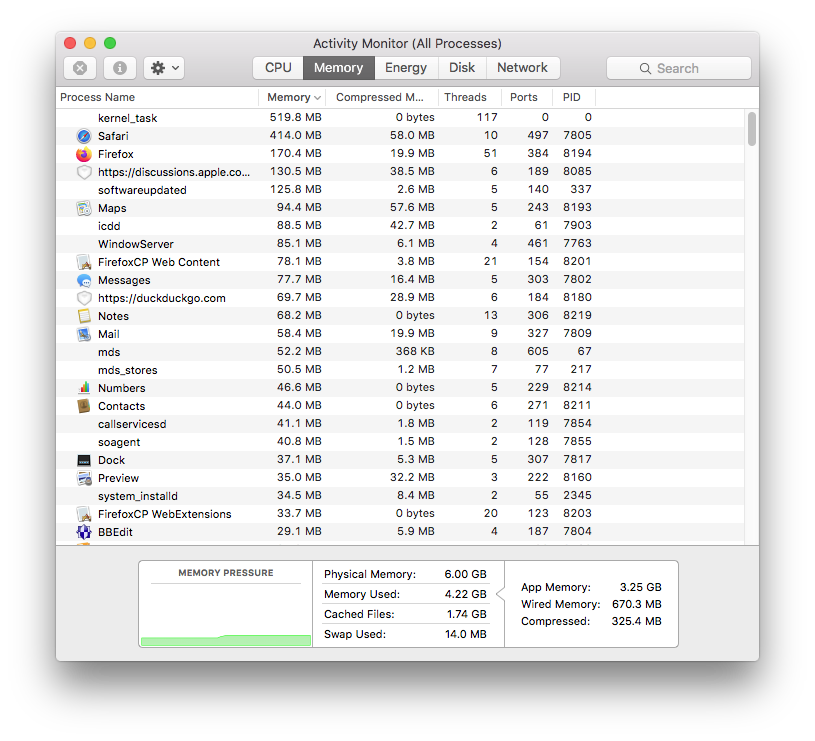The height and width of the screenshot is (741, 815).
Task: Click mds ports value 605
Action: (537, 351)
